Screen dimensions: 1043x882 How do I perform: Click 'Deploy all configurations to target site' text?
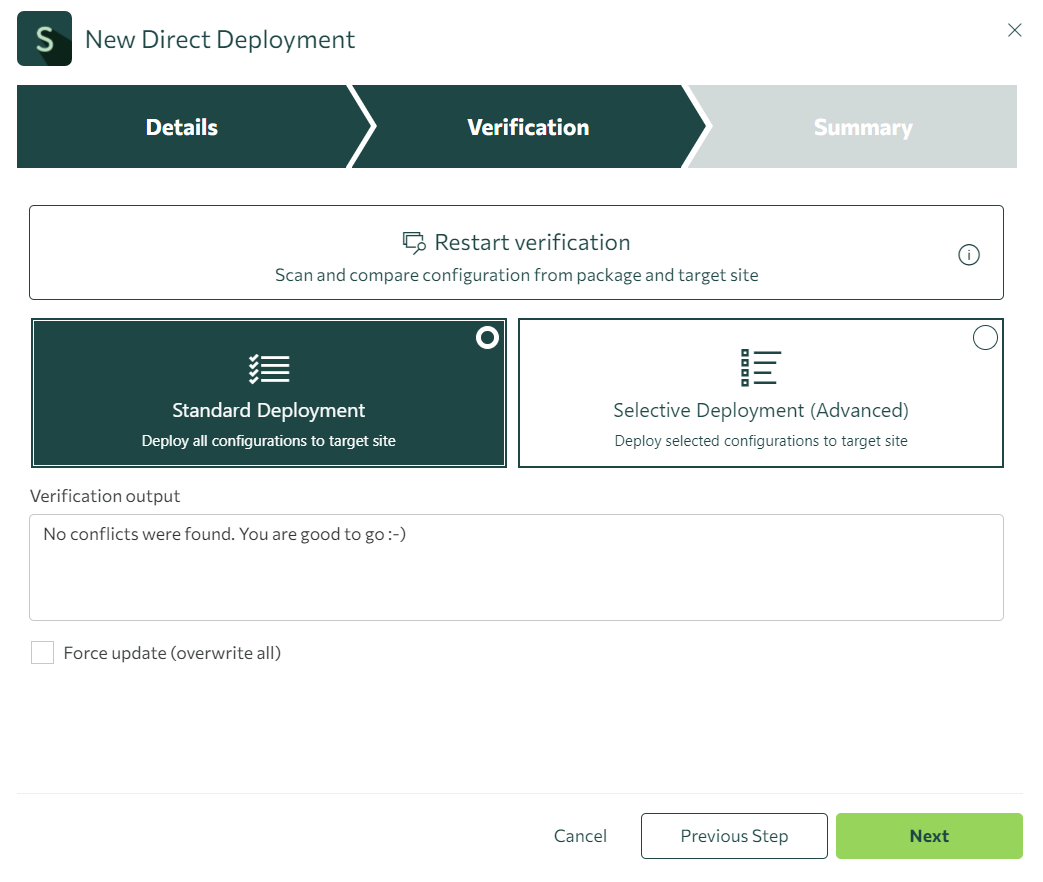point(269,441)
